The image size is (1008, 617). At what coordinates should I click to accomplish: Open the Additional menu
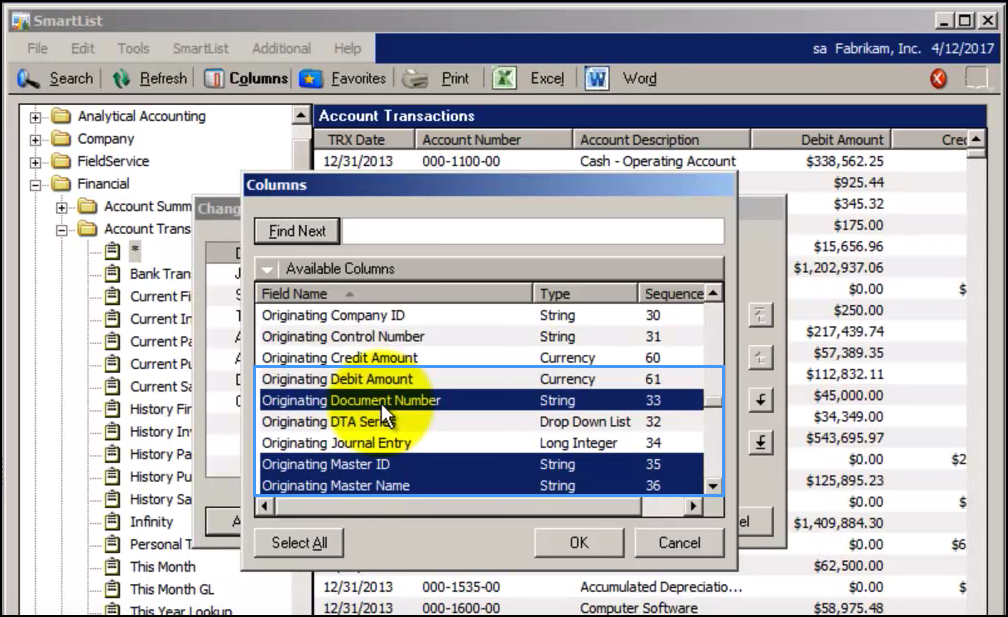pyautogui.click(x=281, y=48)
